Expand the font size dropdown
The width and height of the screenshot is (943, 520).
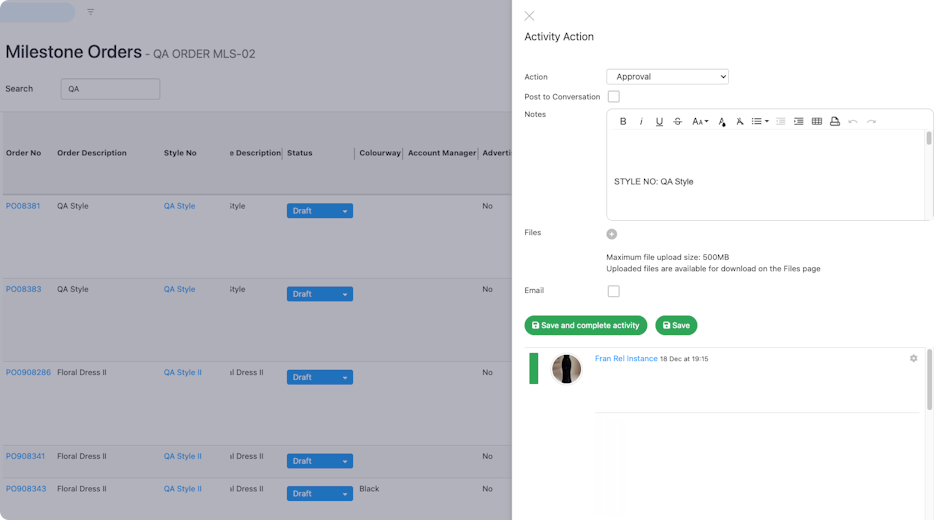tap(700, 121)
